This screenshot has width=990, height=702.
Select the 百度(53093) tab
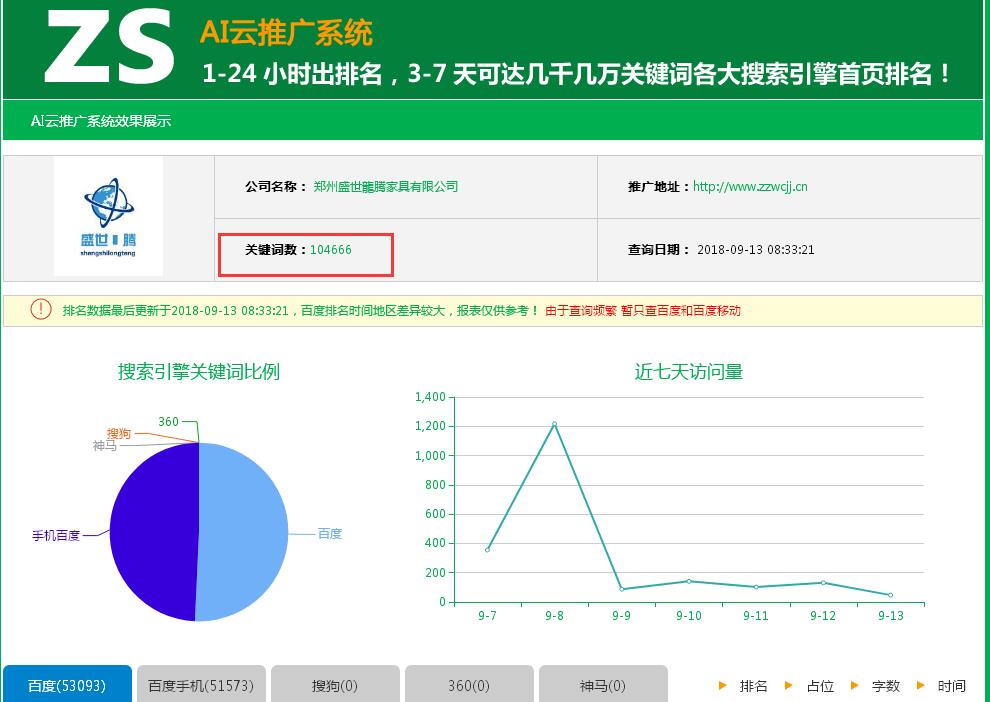(x=66, y=683)
